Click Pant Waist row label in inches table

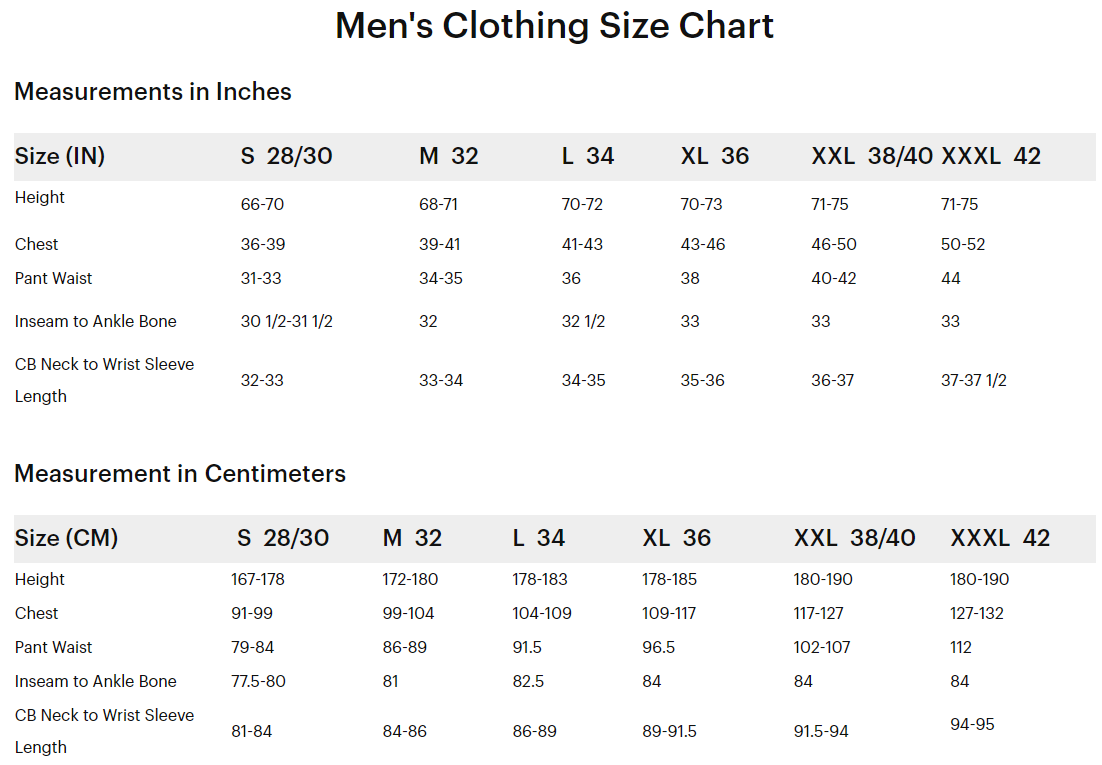(x=54, y=278)
